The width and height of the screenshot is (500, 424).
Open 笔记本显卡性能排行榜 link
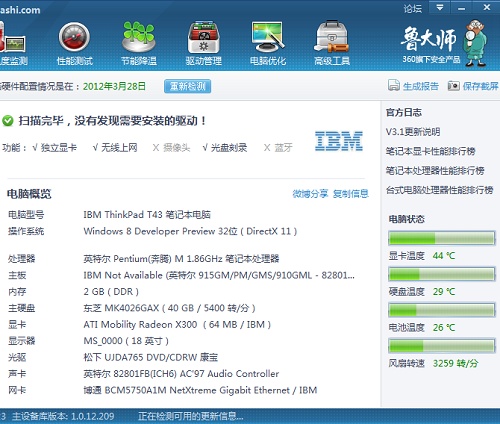[x=430, y=151]
